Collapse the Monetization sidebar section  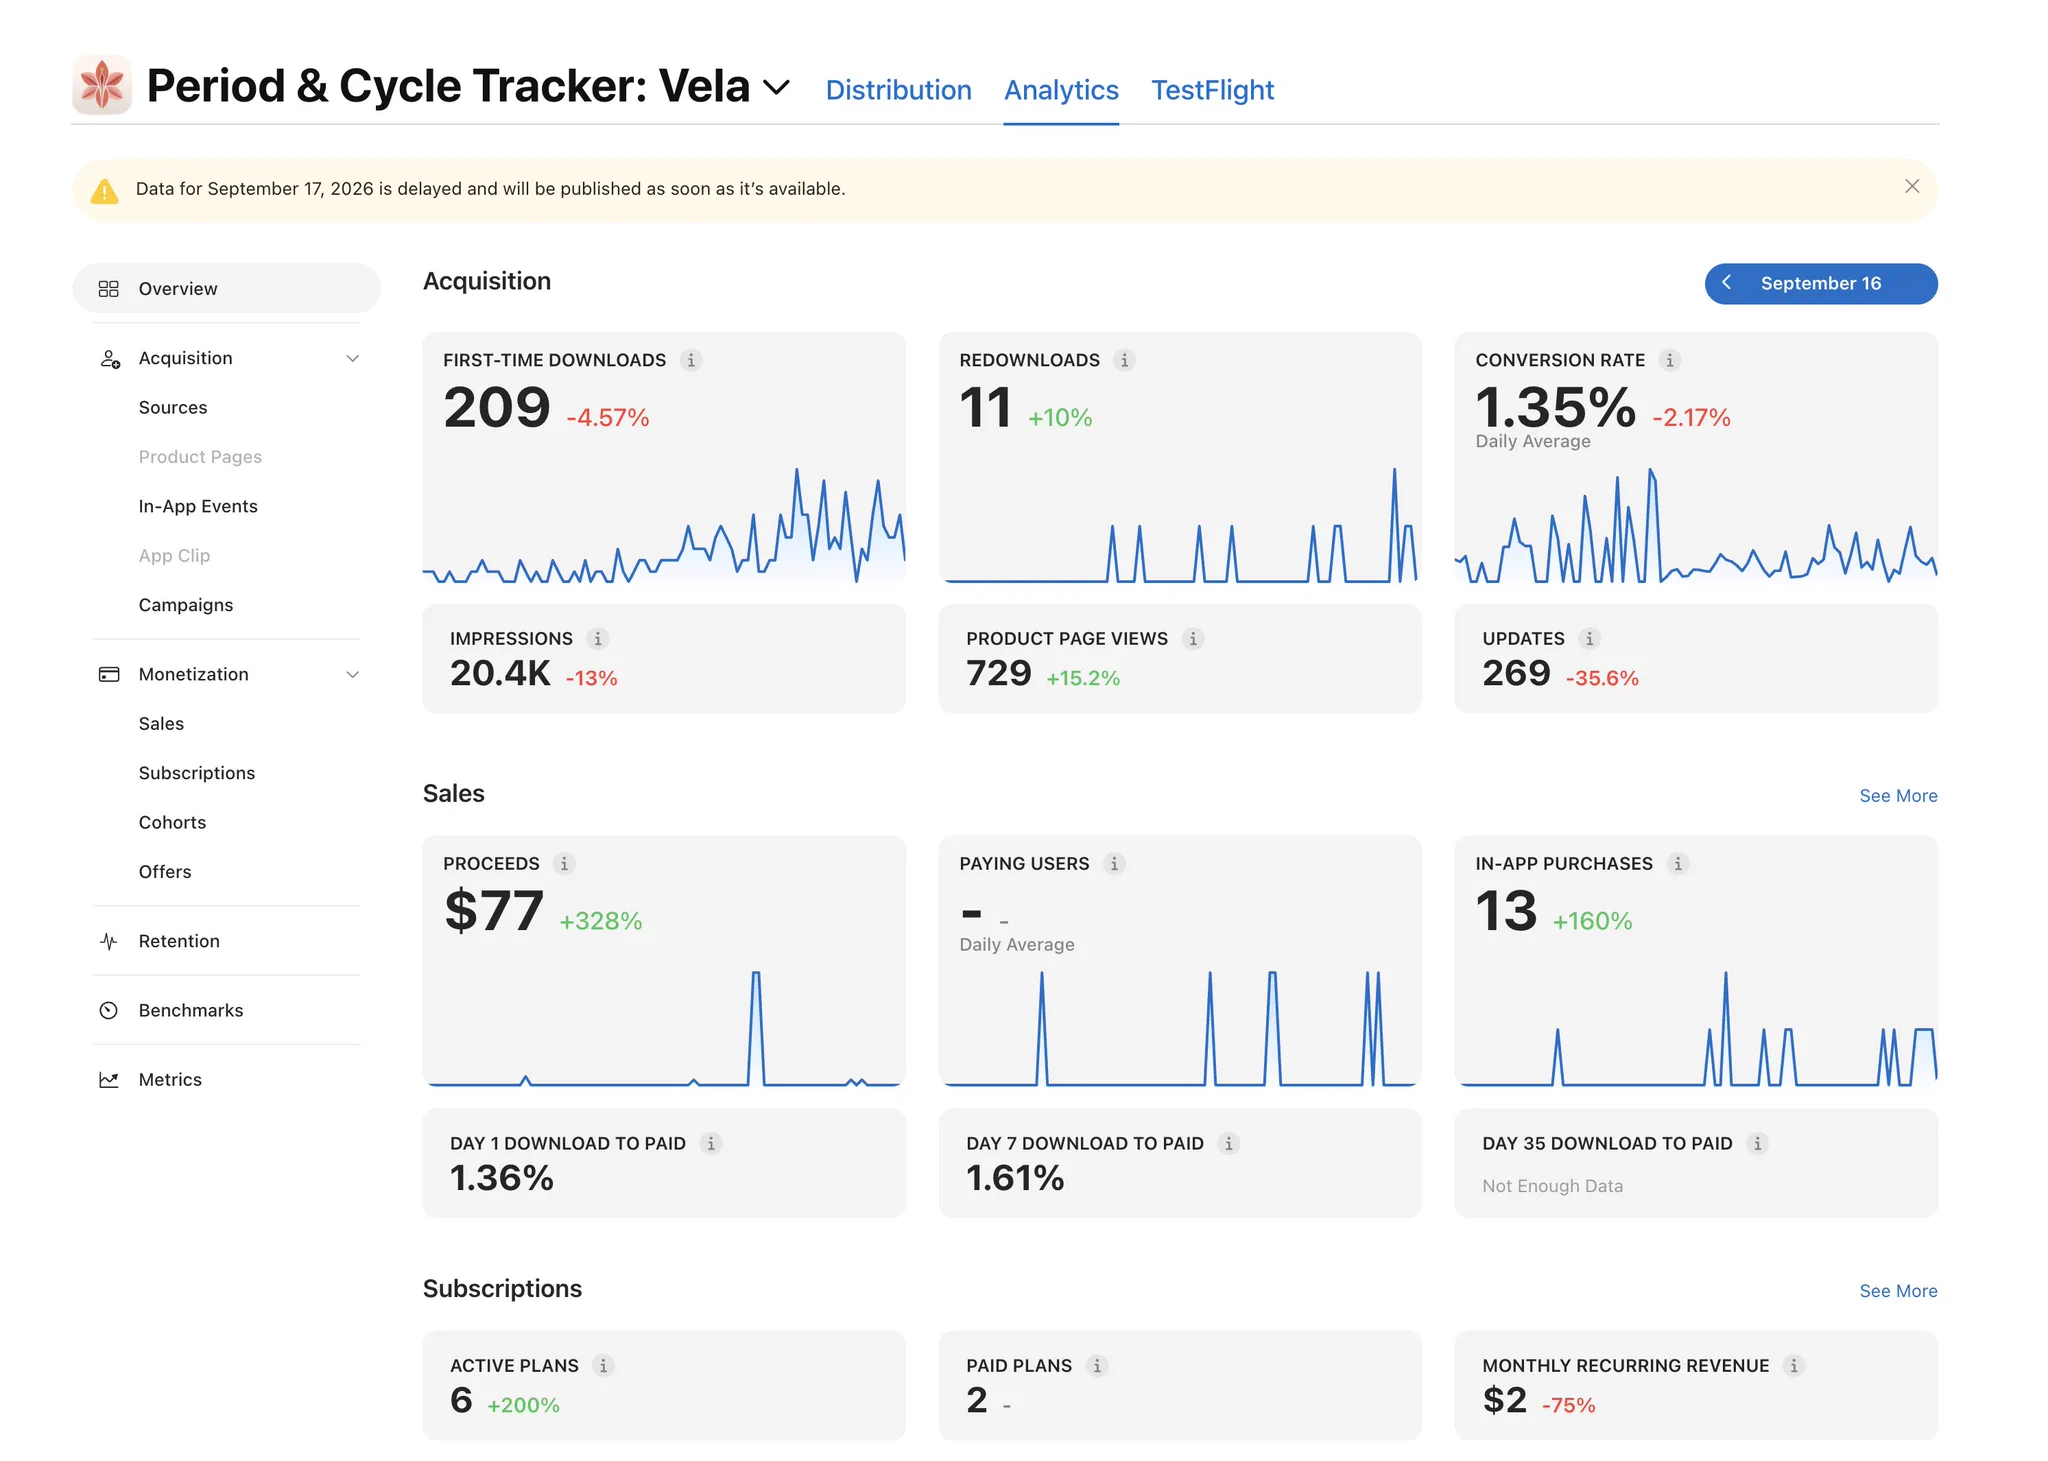pos(352,675)
